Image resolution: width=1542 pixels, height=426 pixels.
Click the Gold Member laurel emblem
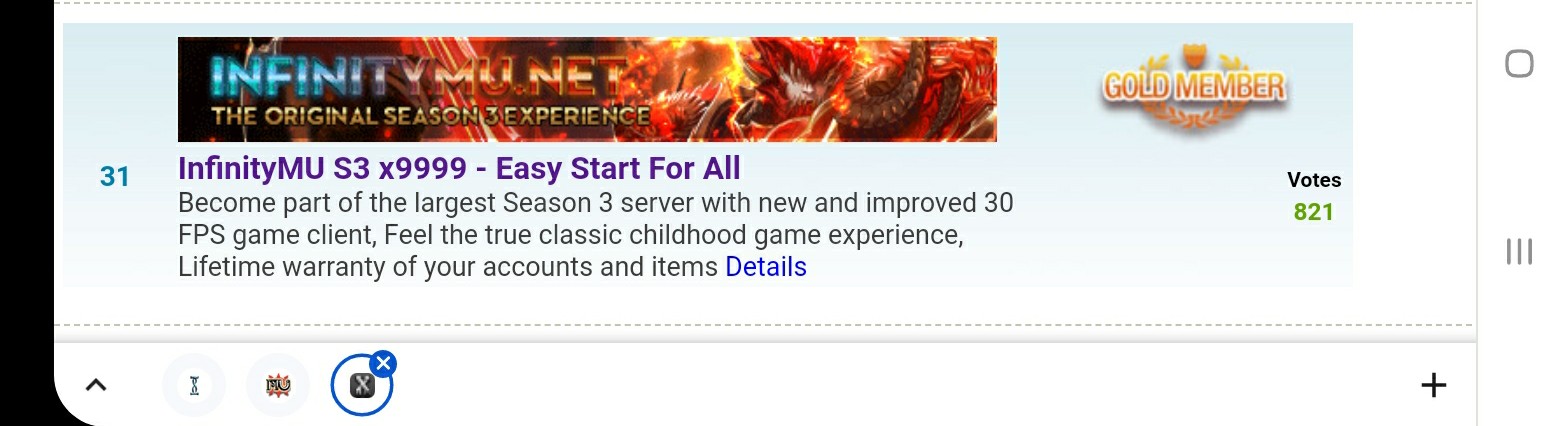(x=1194, y=118)
